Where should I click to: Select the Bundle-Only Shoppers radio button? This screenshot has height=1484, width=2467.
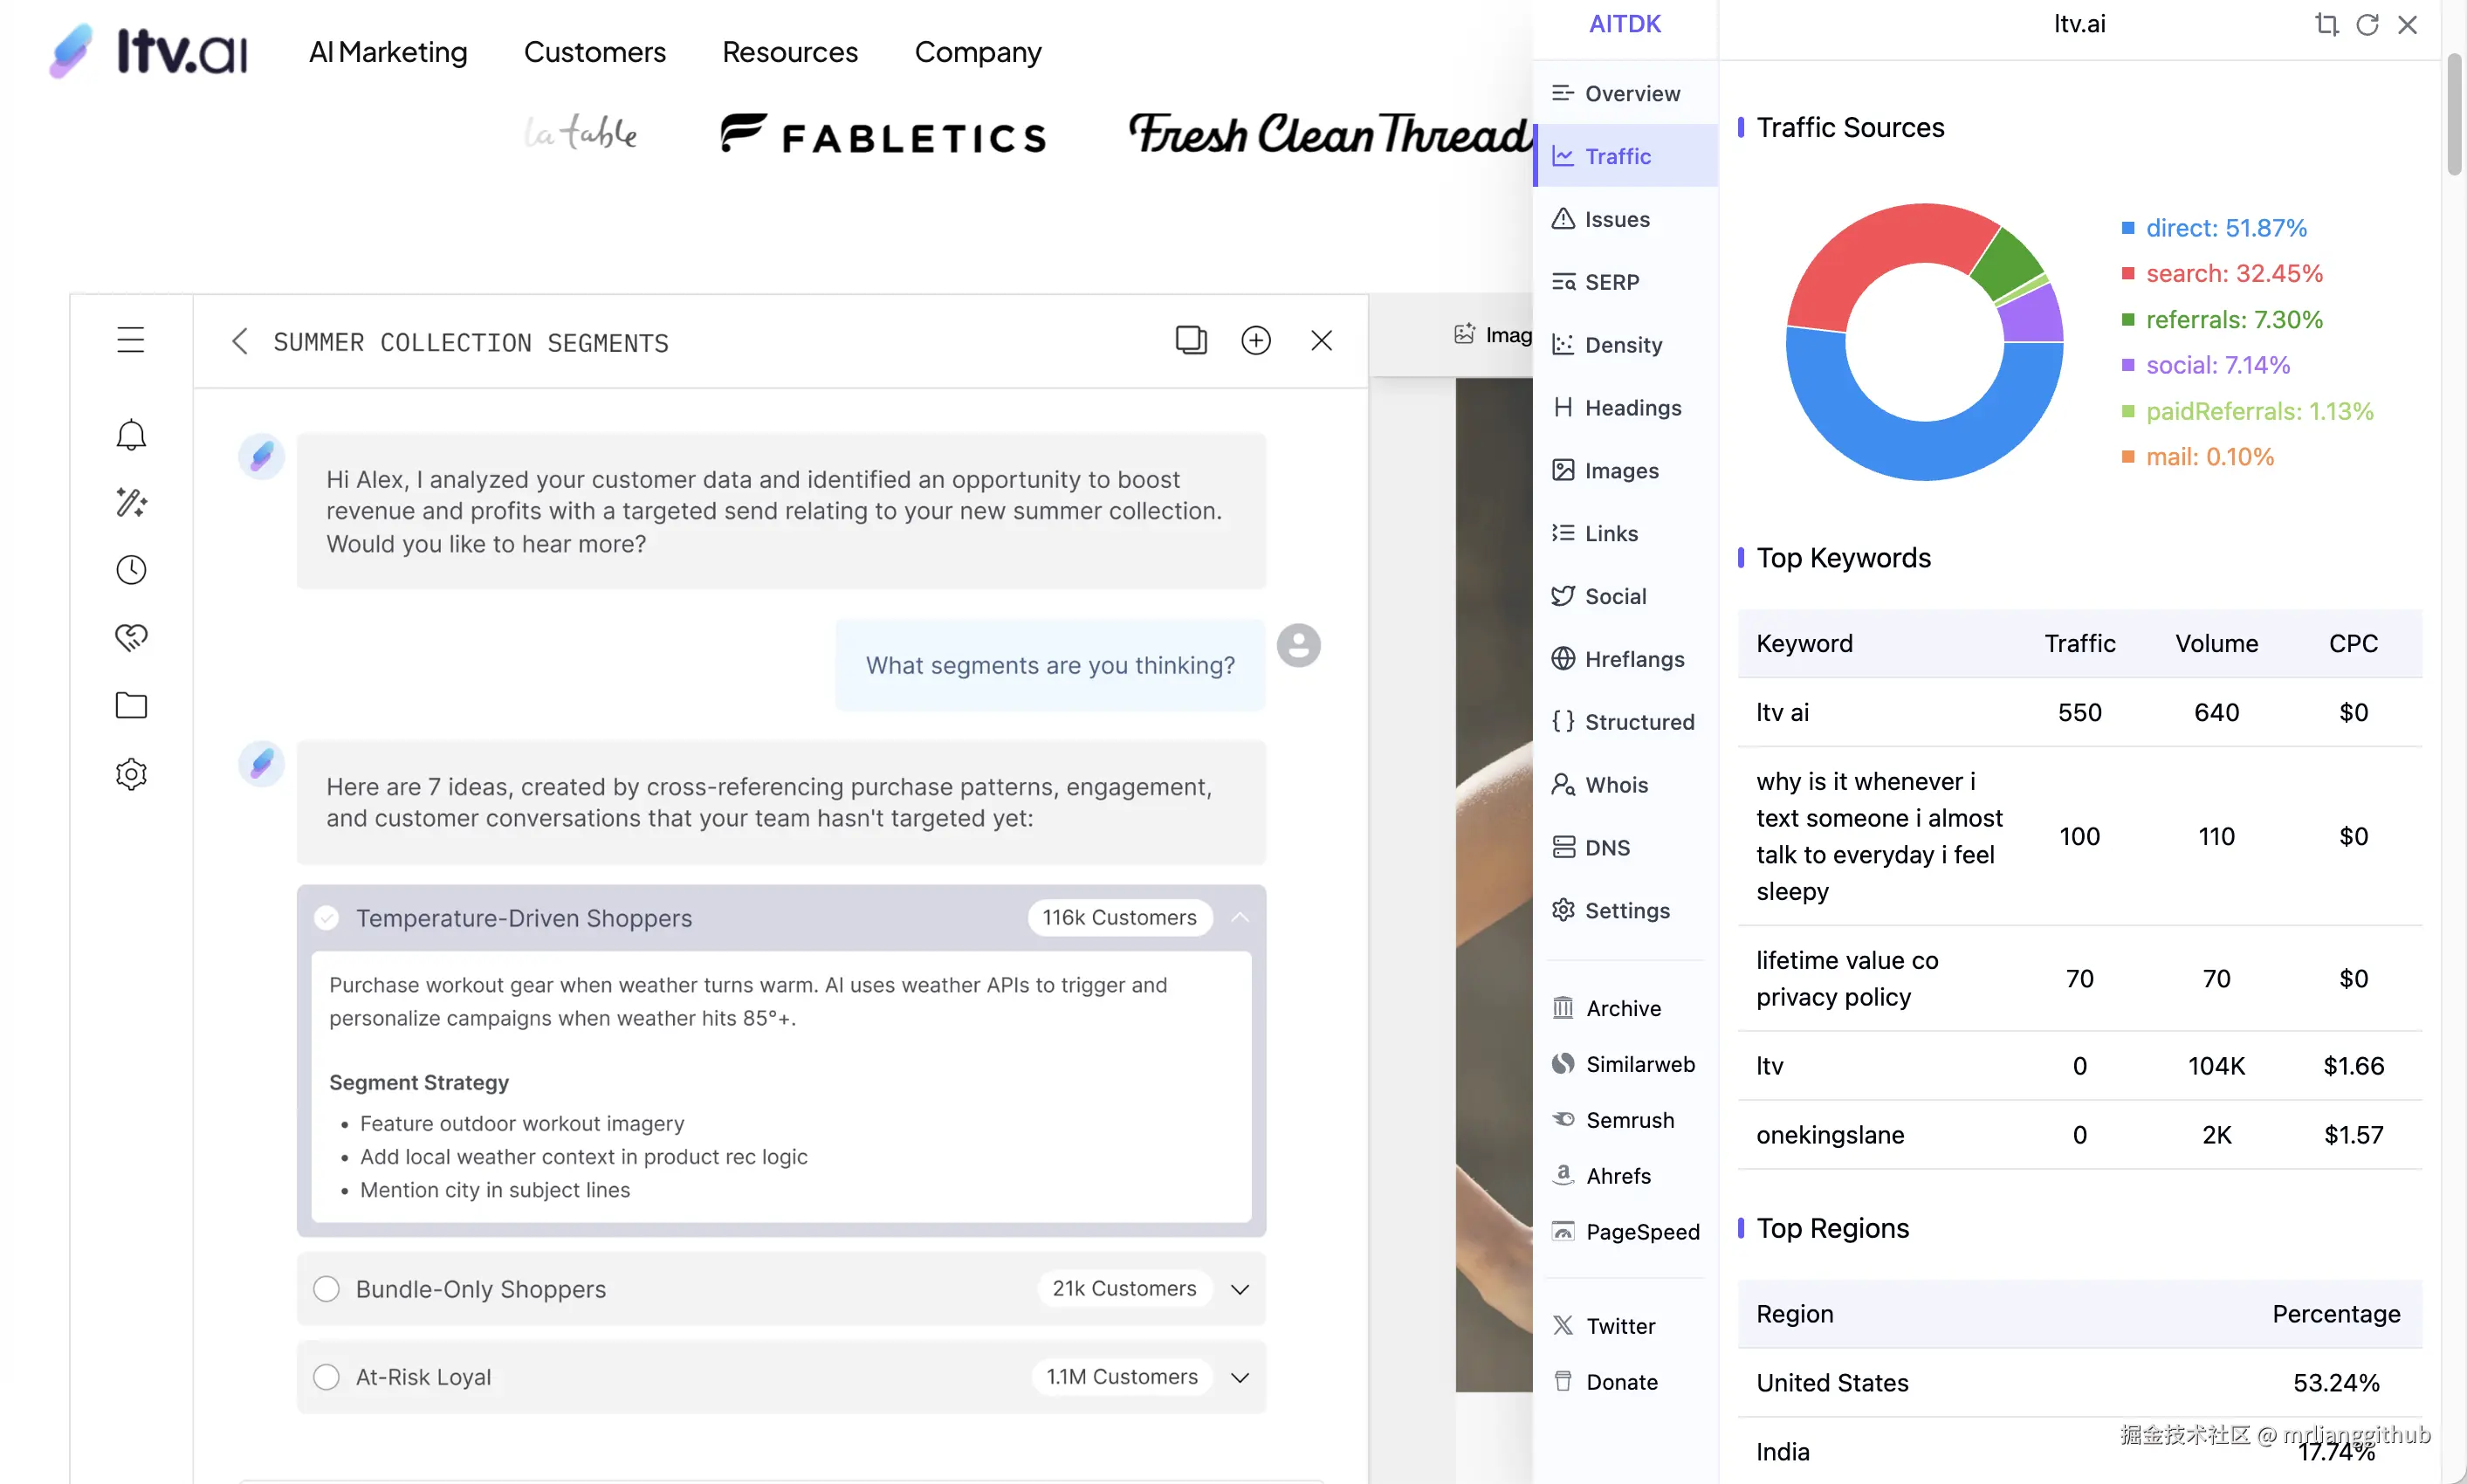[326, 1289]
